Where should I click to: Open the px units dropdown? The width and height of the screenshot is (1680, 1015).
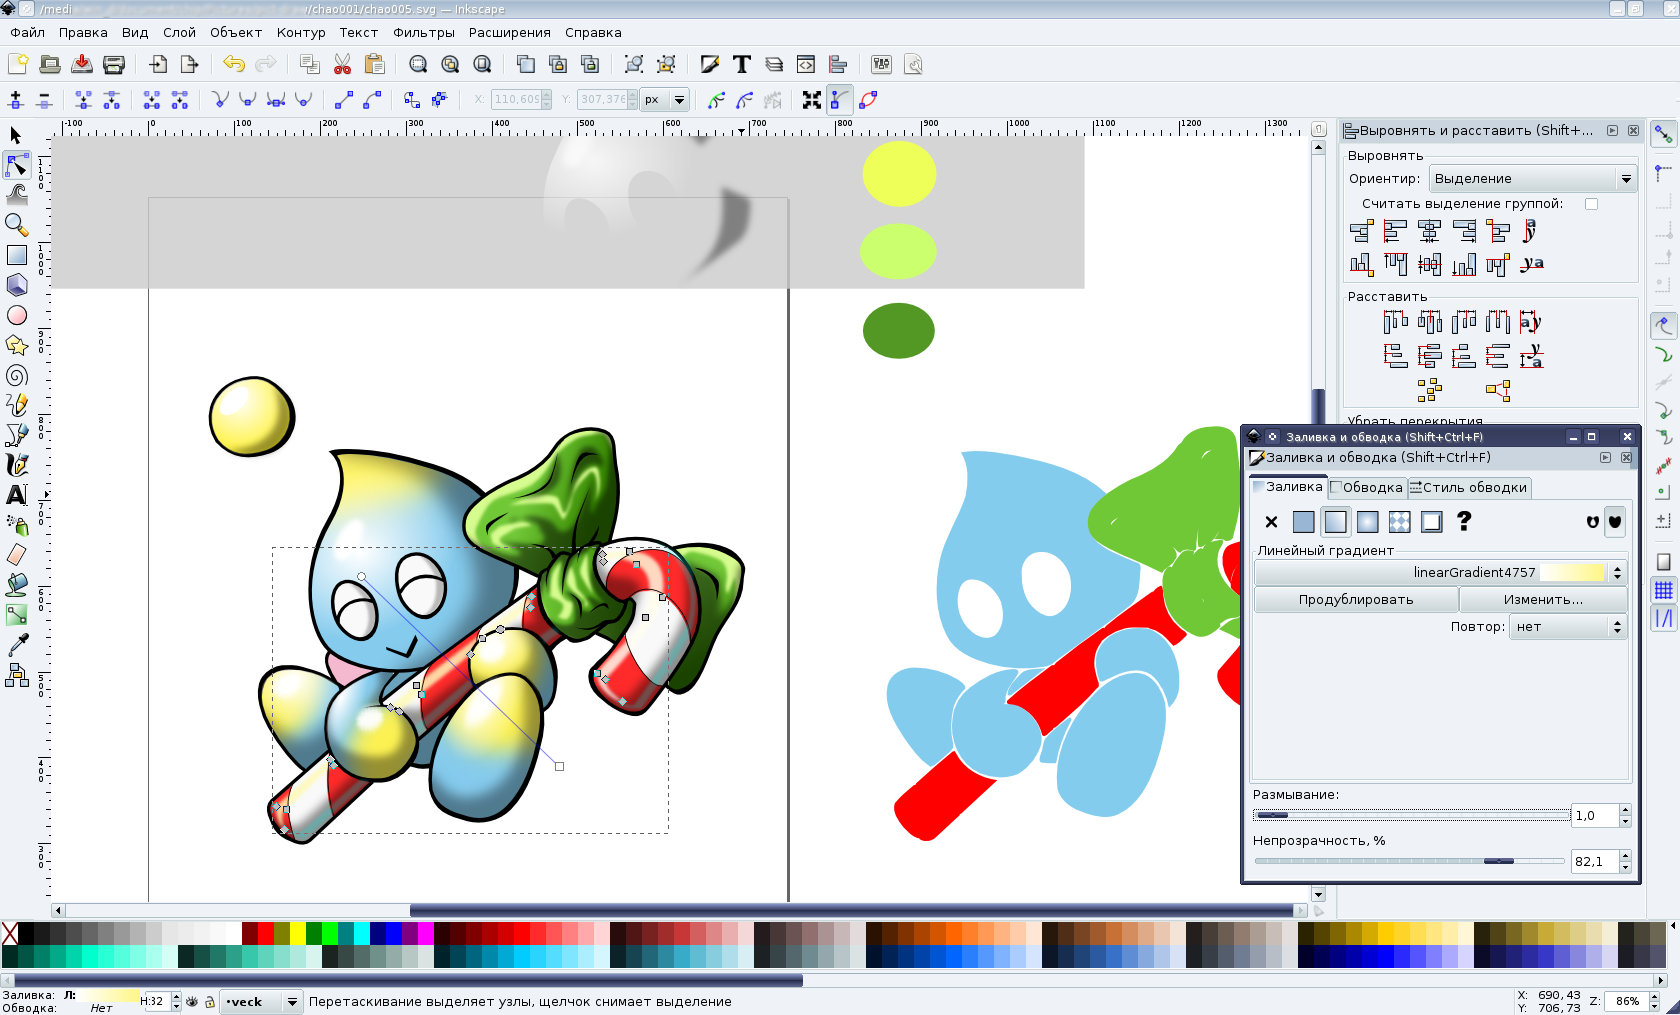[x=665, y=99]
